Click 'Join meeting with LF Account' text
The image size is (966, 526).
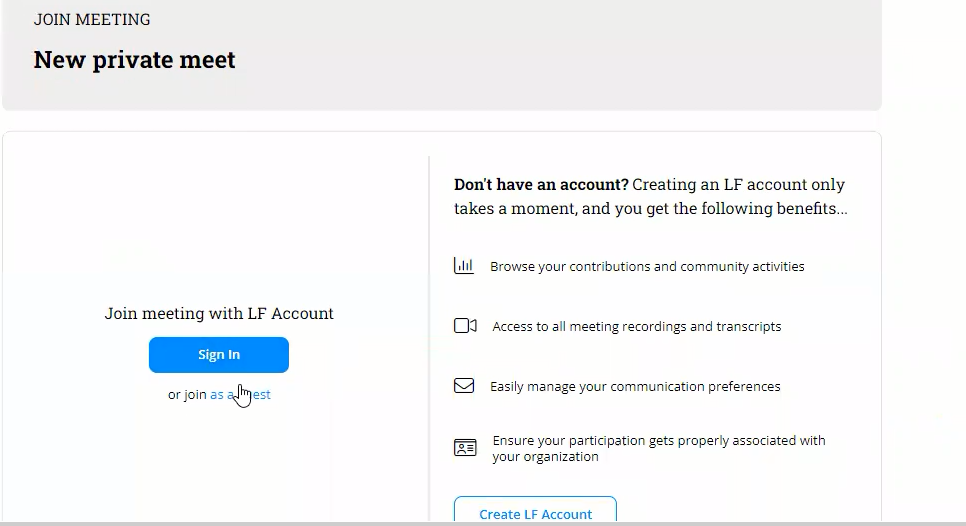click(x=219, y=314)
